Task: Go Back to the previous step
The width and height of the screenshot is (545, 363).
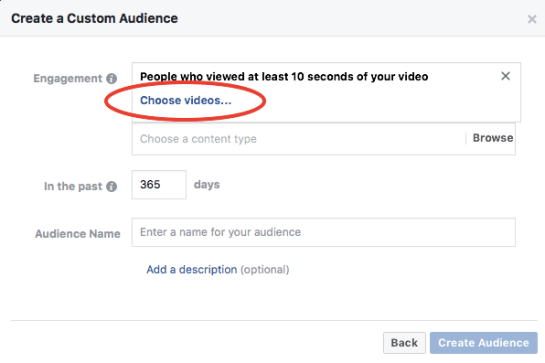Action: click(404, 343)
